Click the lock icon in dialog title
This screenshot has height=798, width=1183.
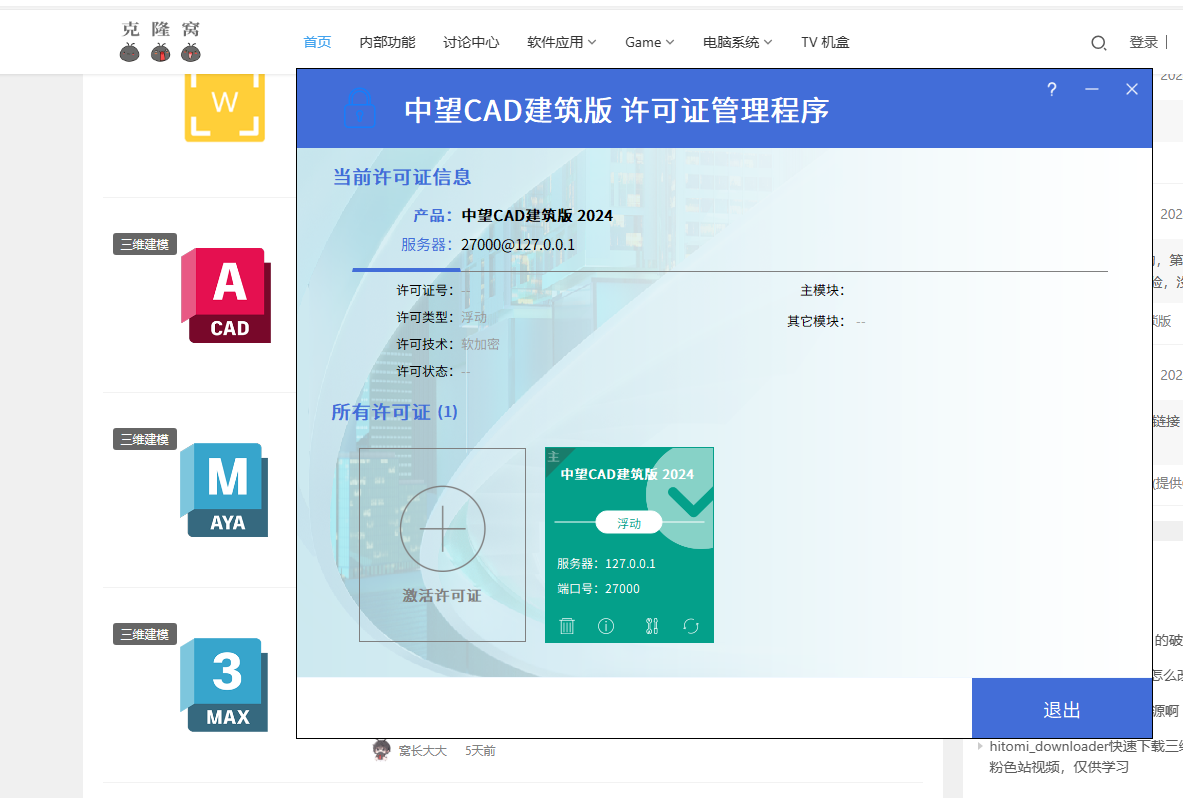[360, 108]
